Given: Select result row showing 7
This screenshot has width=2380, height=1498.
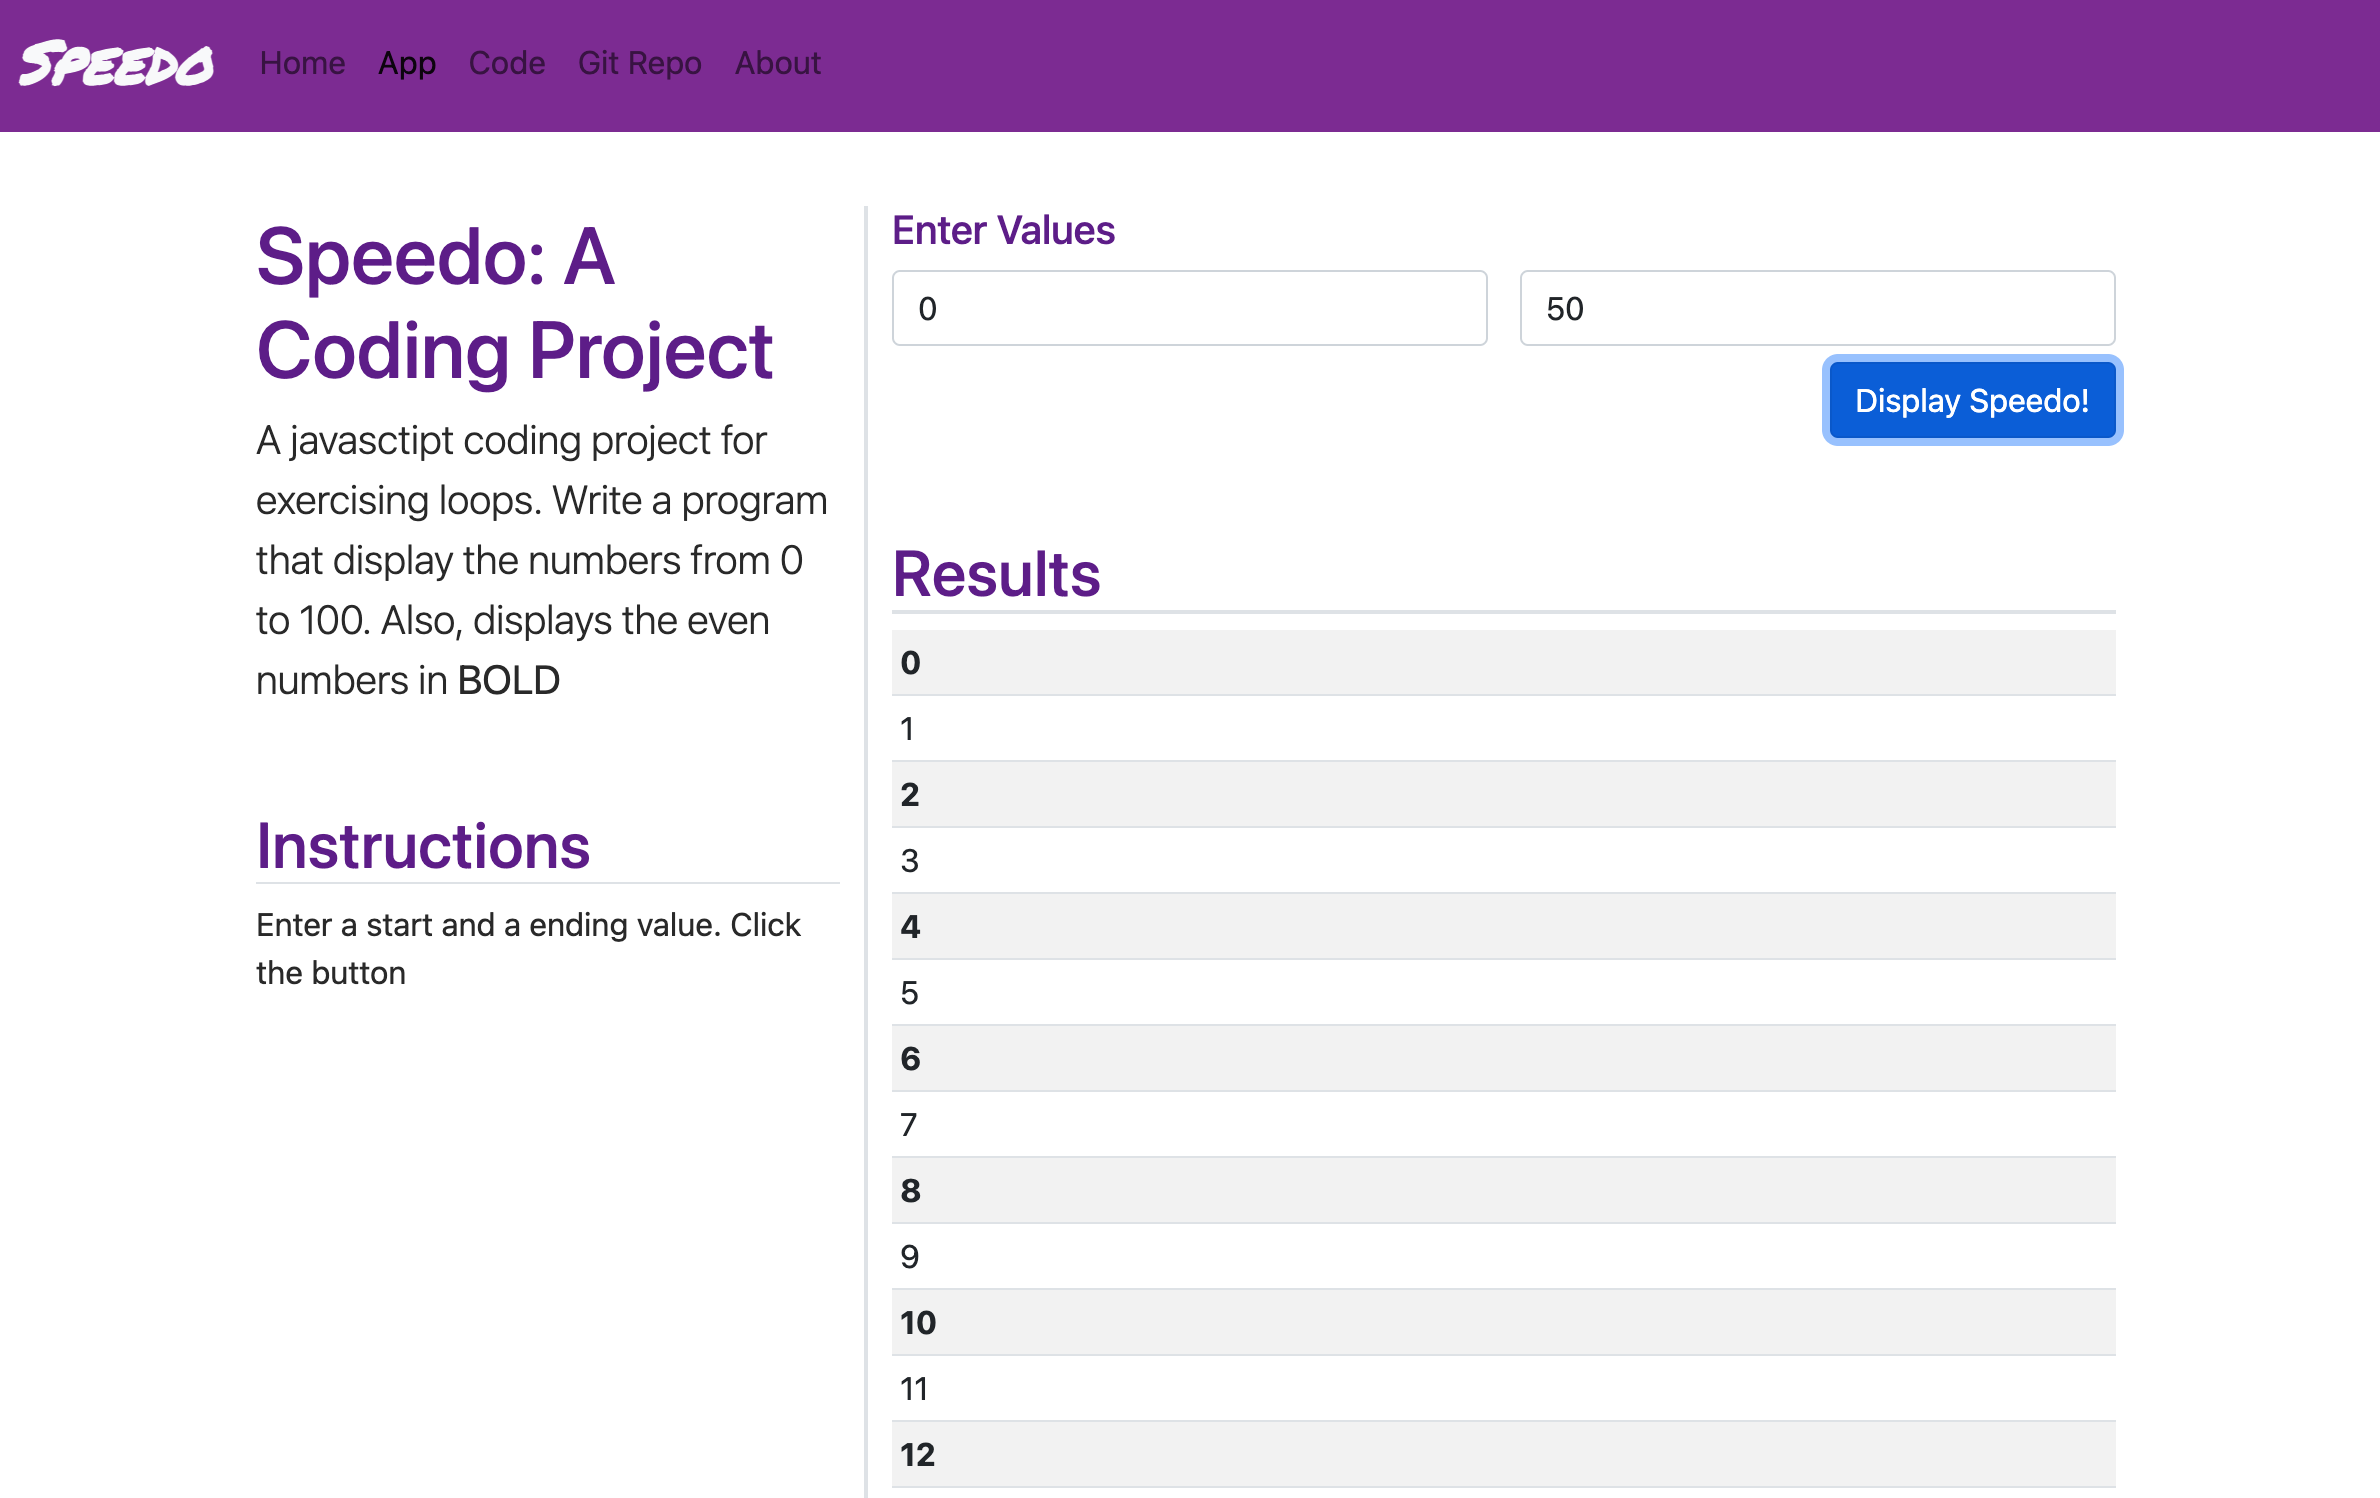Looking at the screenshot, I should [1503, 1124].
